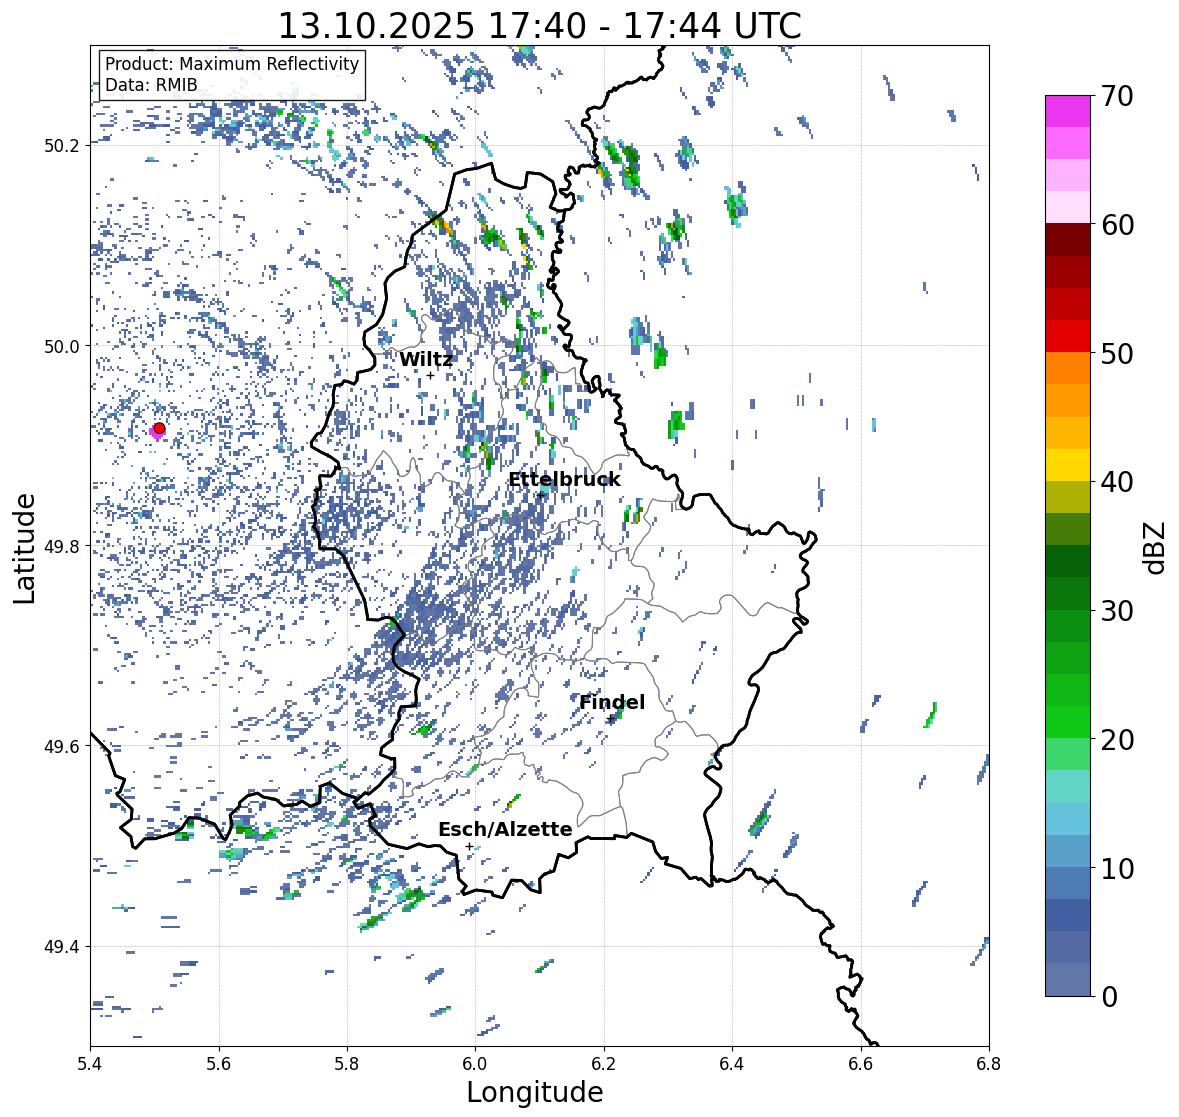Viewport: 1179px width, 1117px height.
Task: Click the colorbar tick label 40
Action: pyautogui.click(x=1117, y=482)
